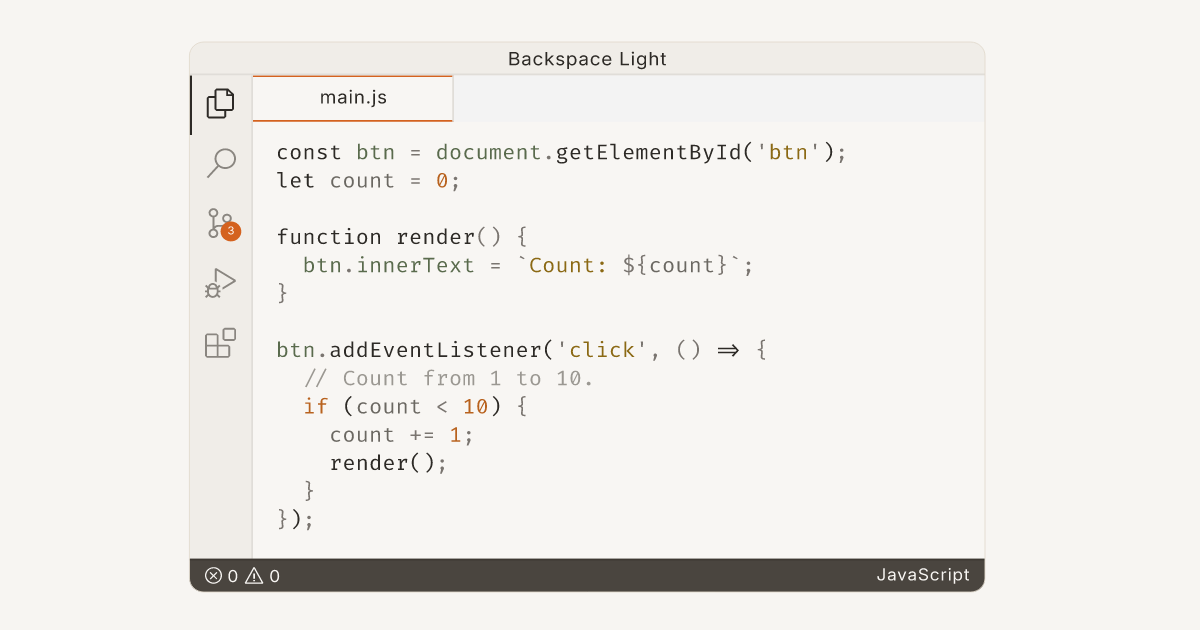This screenshot has width=1200, height=630.
Task: Click the comment '// Count from 1 to 10.'
Action: [x=449, y=378]
